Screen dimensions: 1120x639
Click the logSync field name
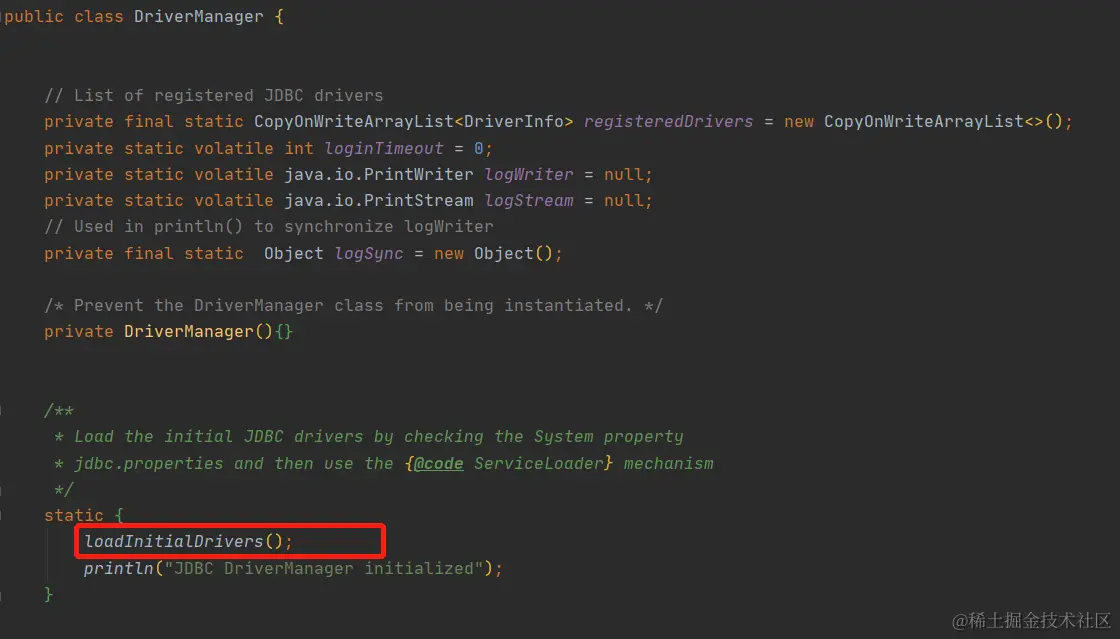[369, 253]
